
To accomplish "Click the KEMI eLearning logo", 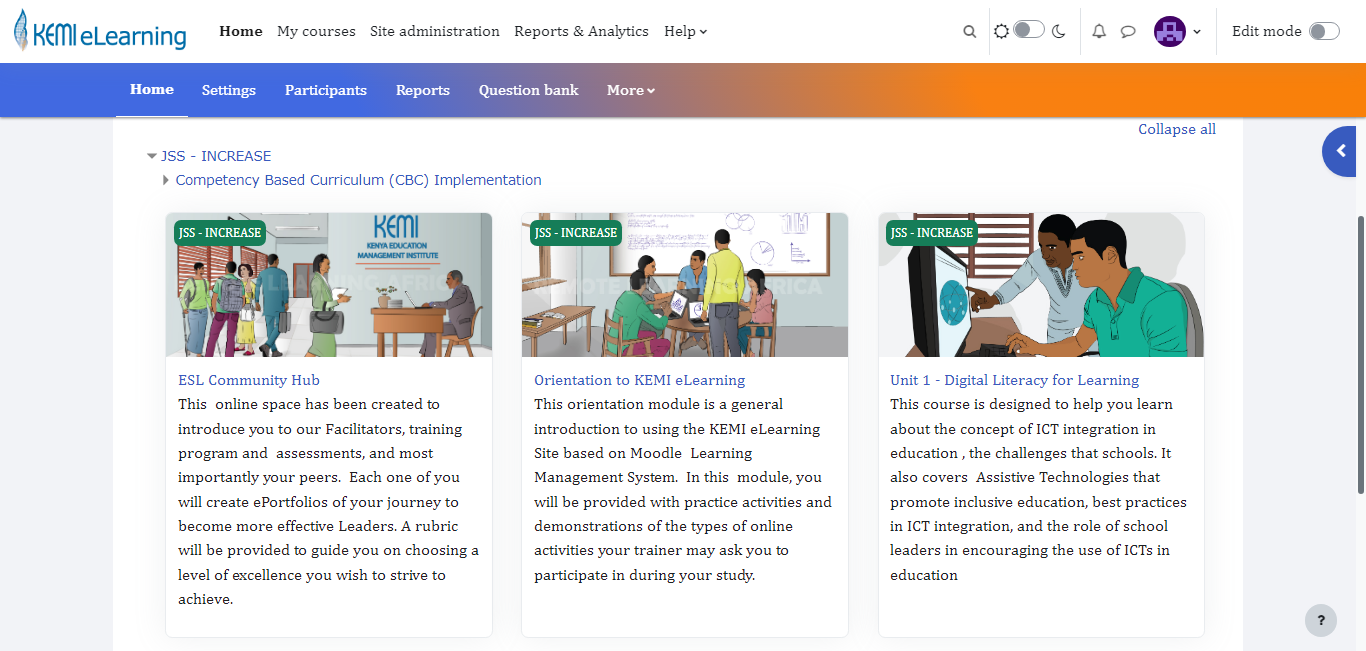I will [x=100, y=31].
